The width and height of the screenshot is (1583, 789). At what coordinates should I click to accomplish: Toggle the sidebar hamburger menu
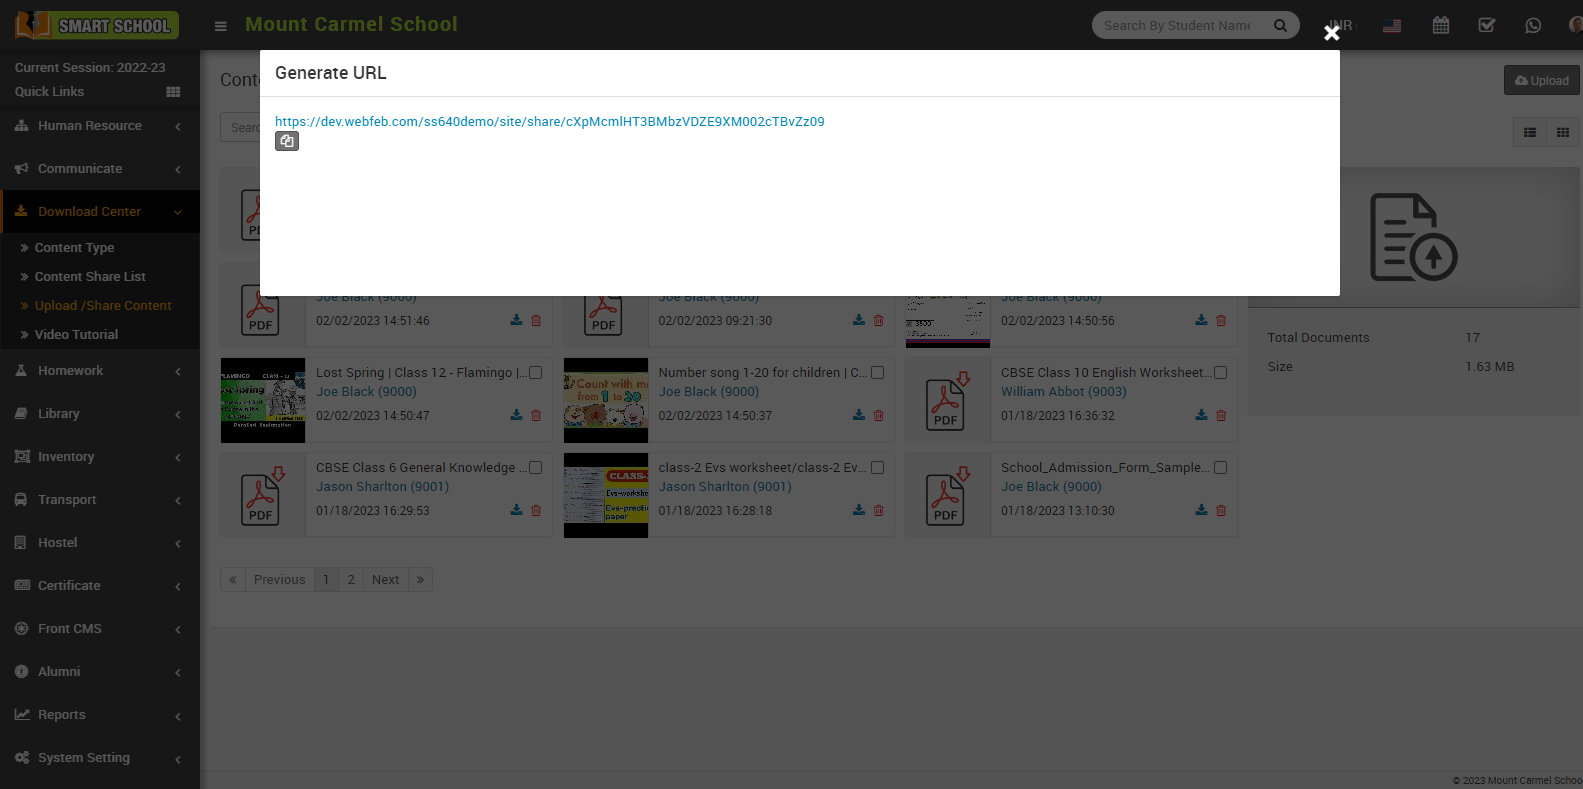click(221, 26)
